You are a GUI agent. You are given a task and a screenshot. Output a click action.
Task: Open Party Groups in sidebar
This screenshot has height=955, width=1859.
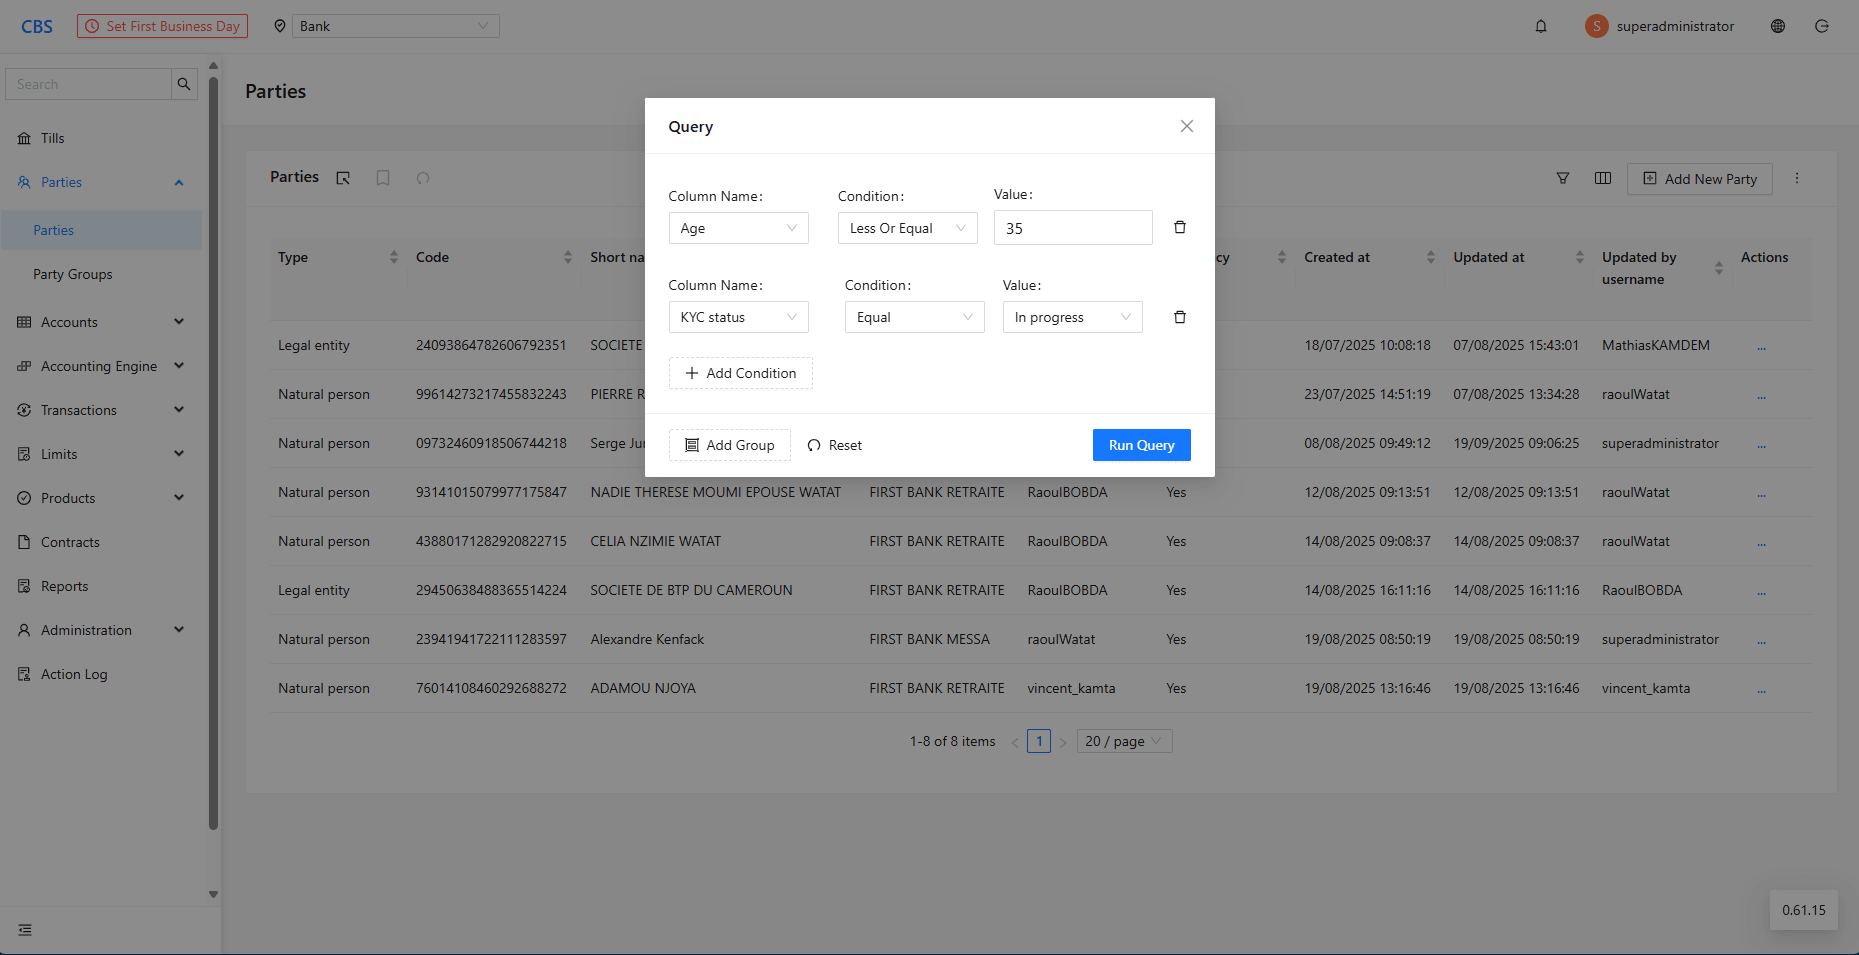pyautogui.click(x=73, y=274)
